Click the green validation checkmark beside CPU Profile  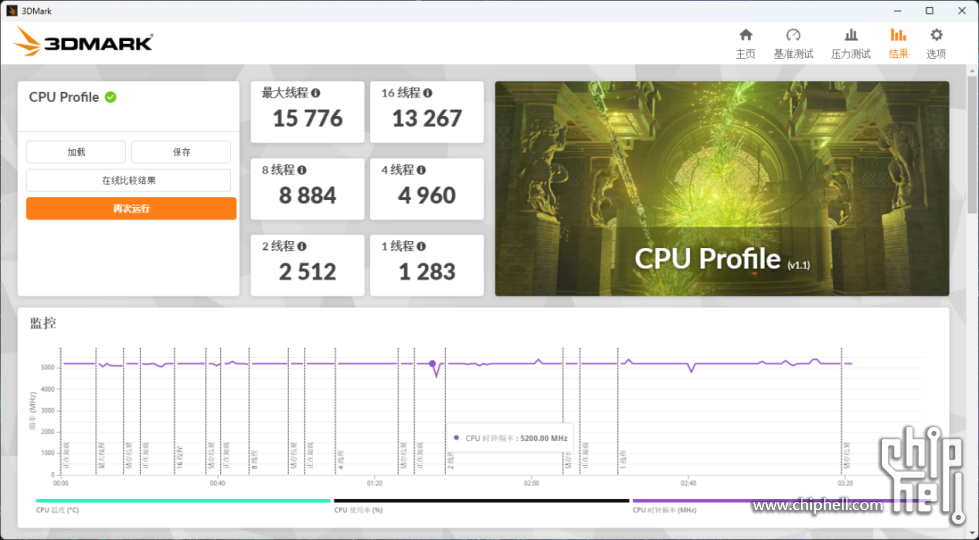coord(111,97)
